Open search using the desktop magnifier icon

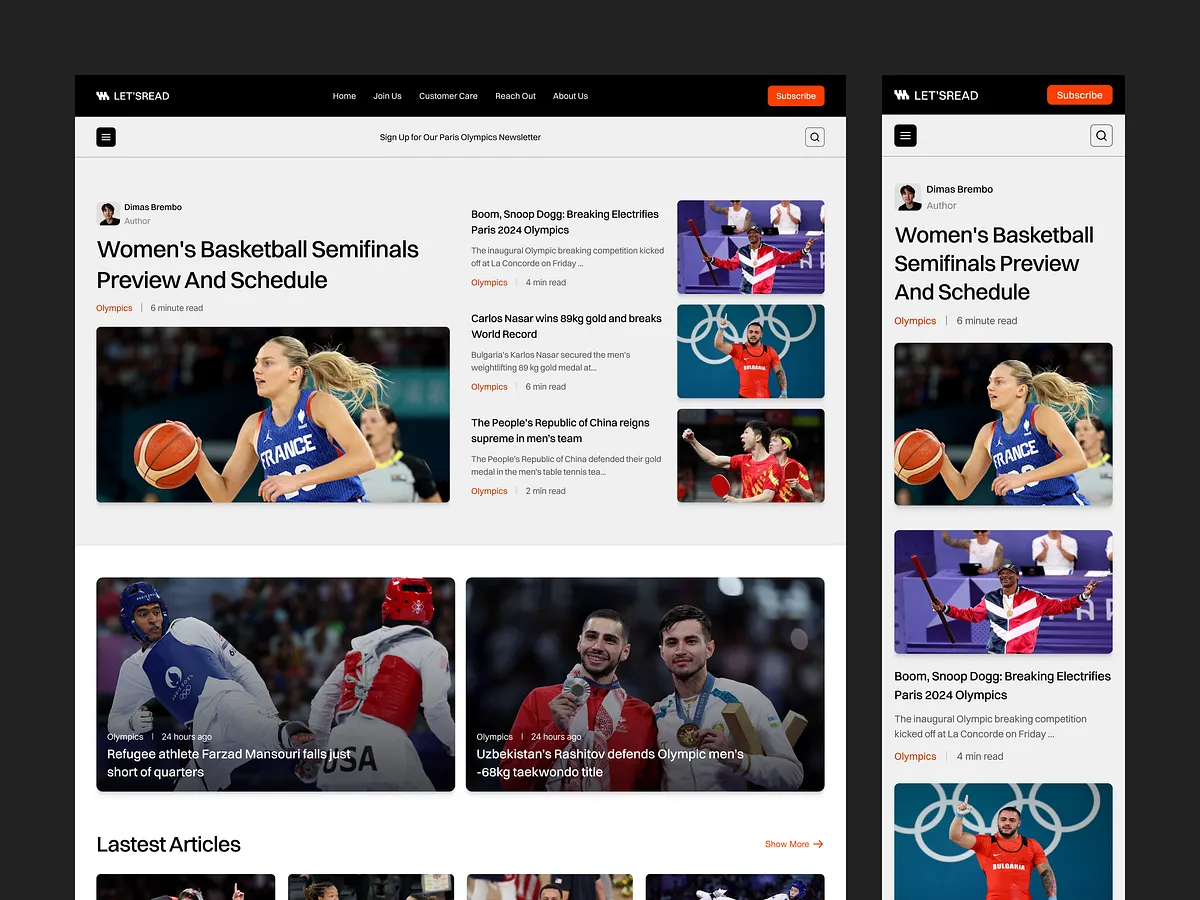pos(814,136)
